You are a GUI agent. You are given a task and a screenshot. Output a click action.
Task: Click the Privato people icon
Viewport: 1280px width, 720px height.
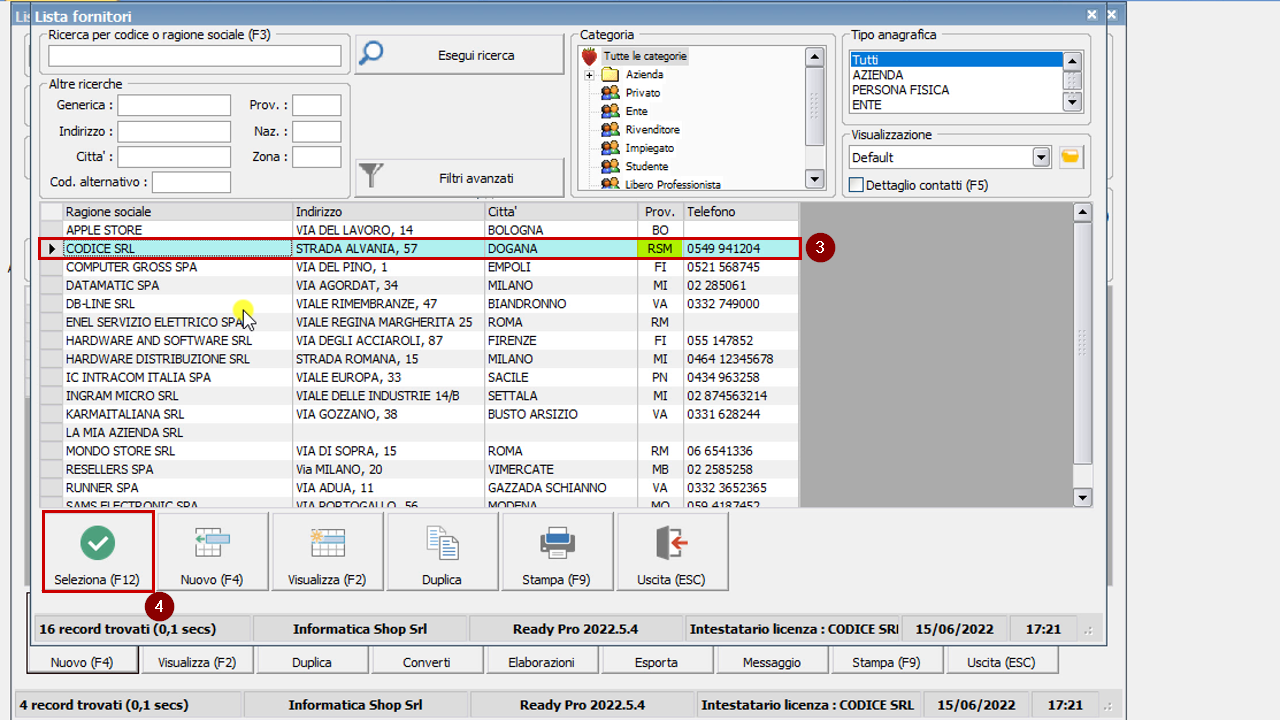610,93
